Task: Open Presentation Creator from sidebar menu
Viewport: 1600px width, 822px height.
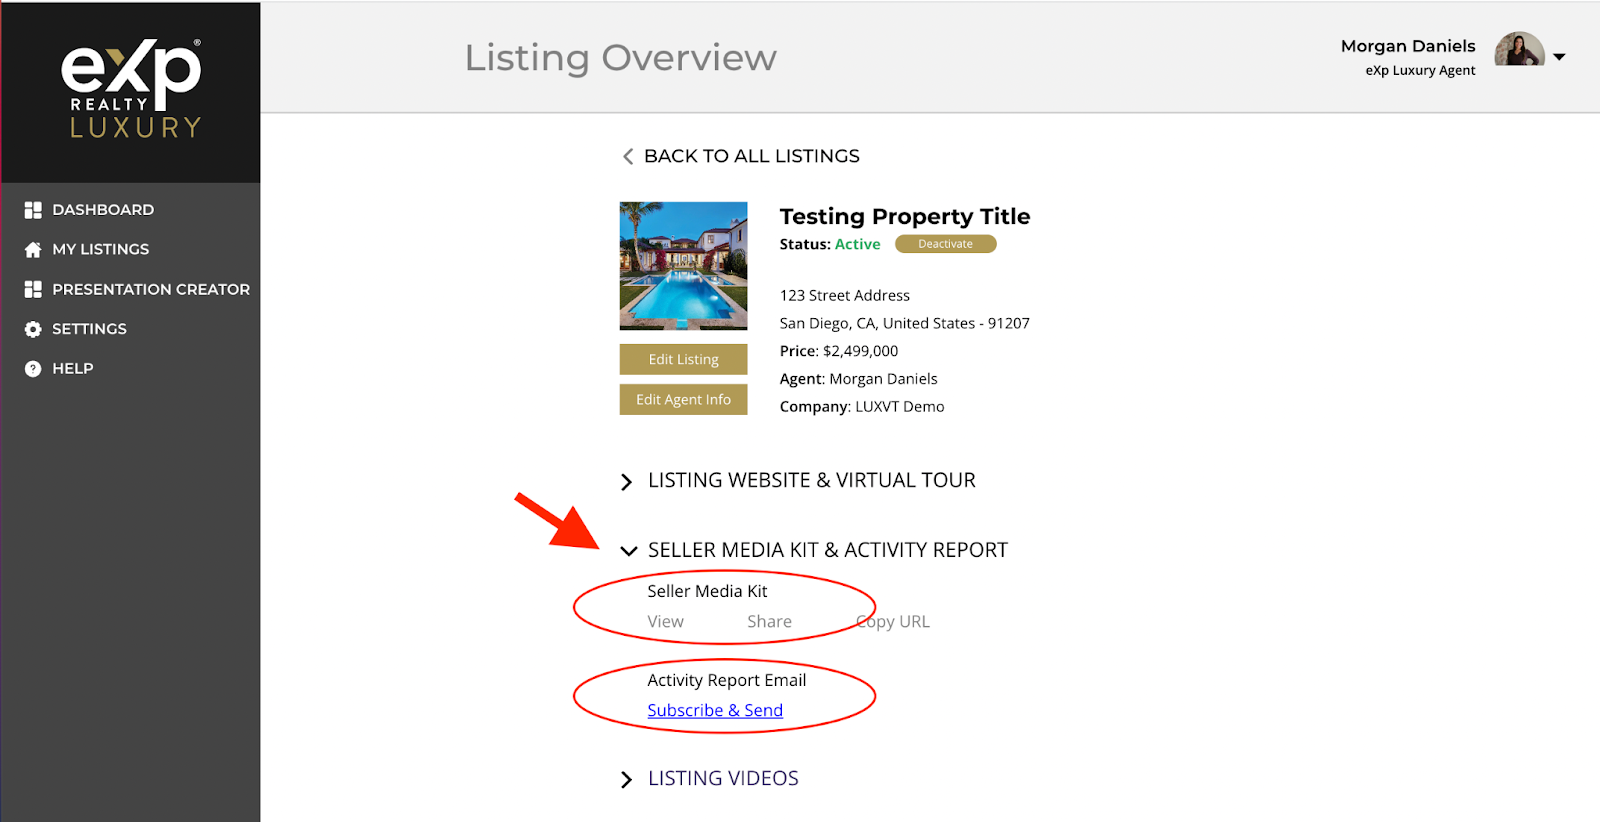Action: (151, 289)
